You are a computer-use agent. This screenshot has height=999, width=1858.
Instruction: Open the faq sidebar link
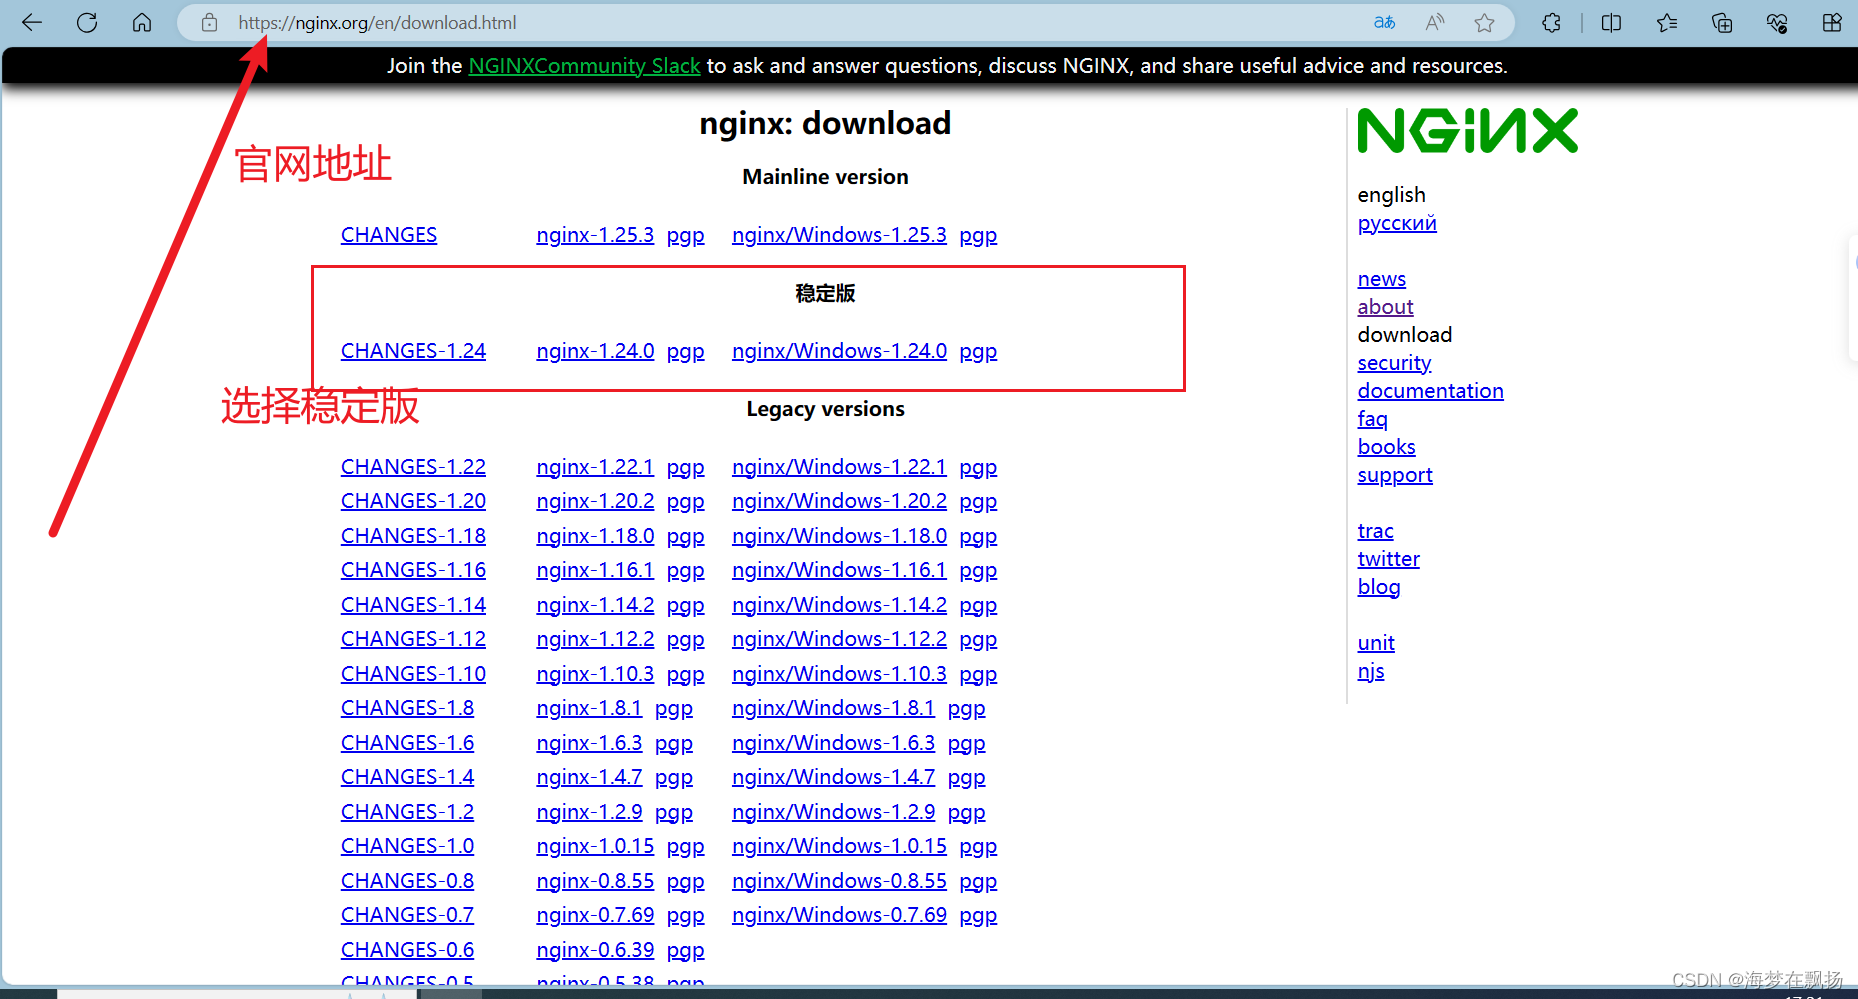coord(1372,419)
